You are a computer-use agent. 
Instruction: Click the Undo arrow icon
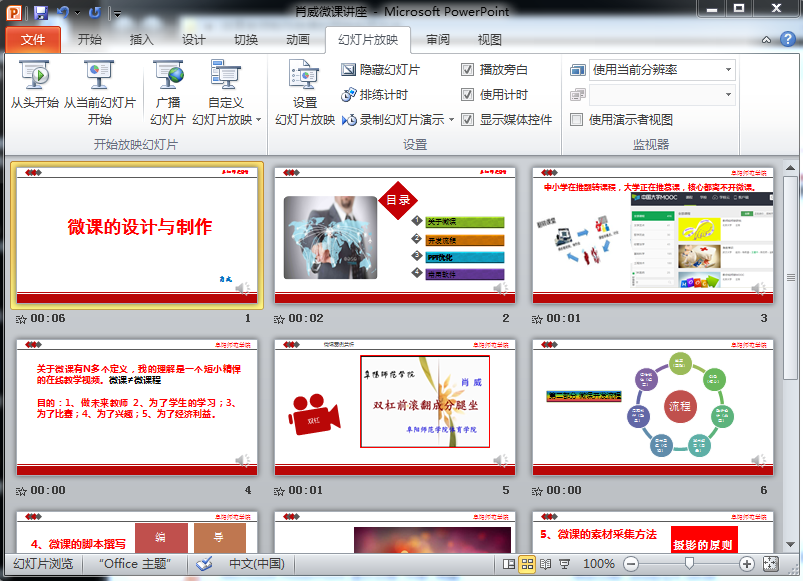63,12
